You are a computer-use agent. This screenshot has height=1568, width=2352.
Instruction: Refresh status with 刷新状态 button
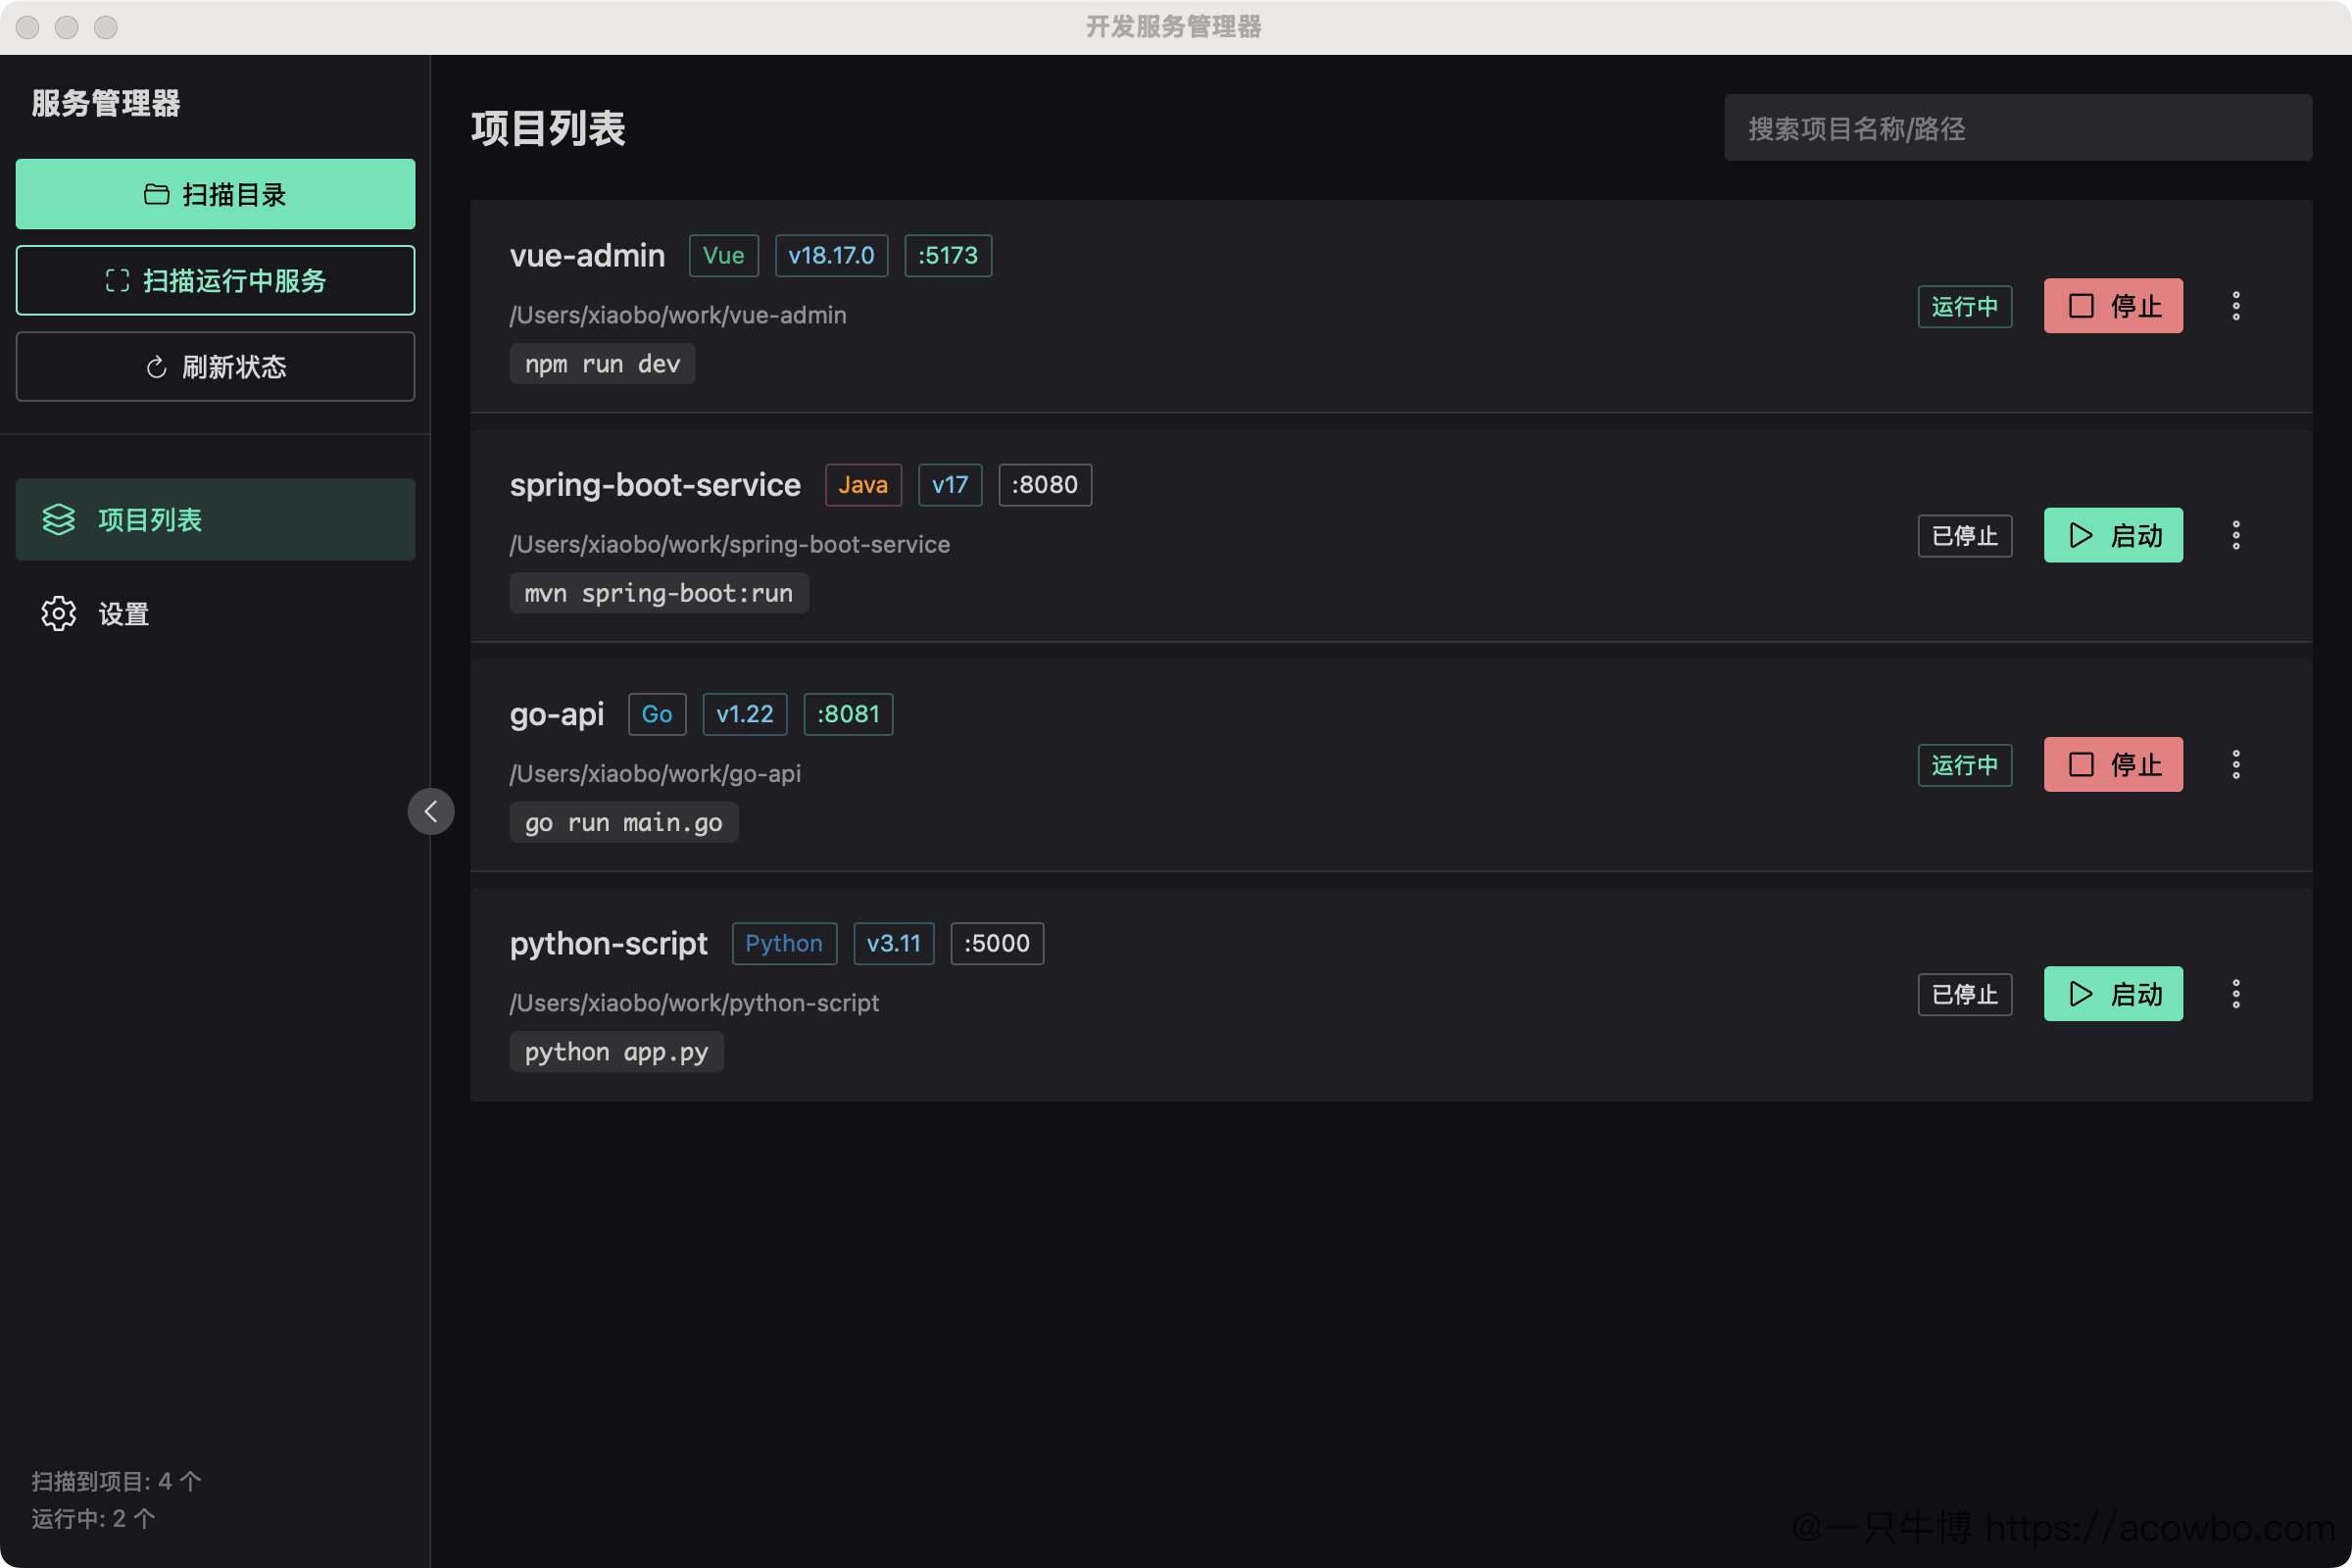(215, 367)
